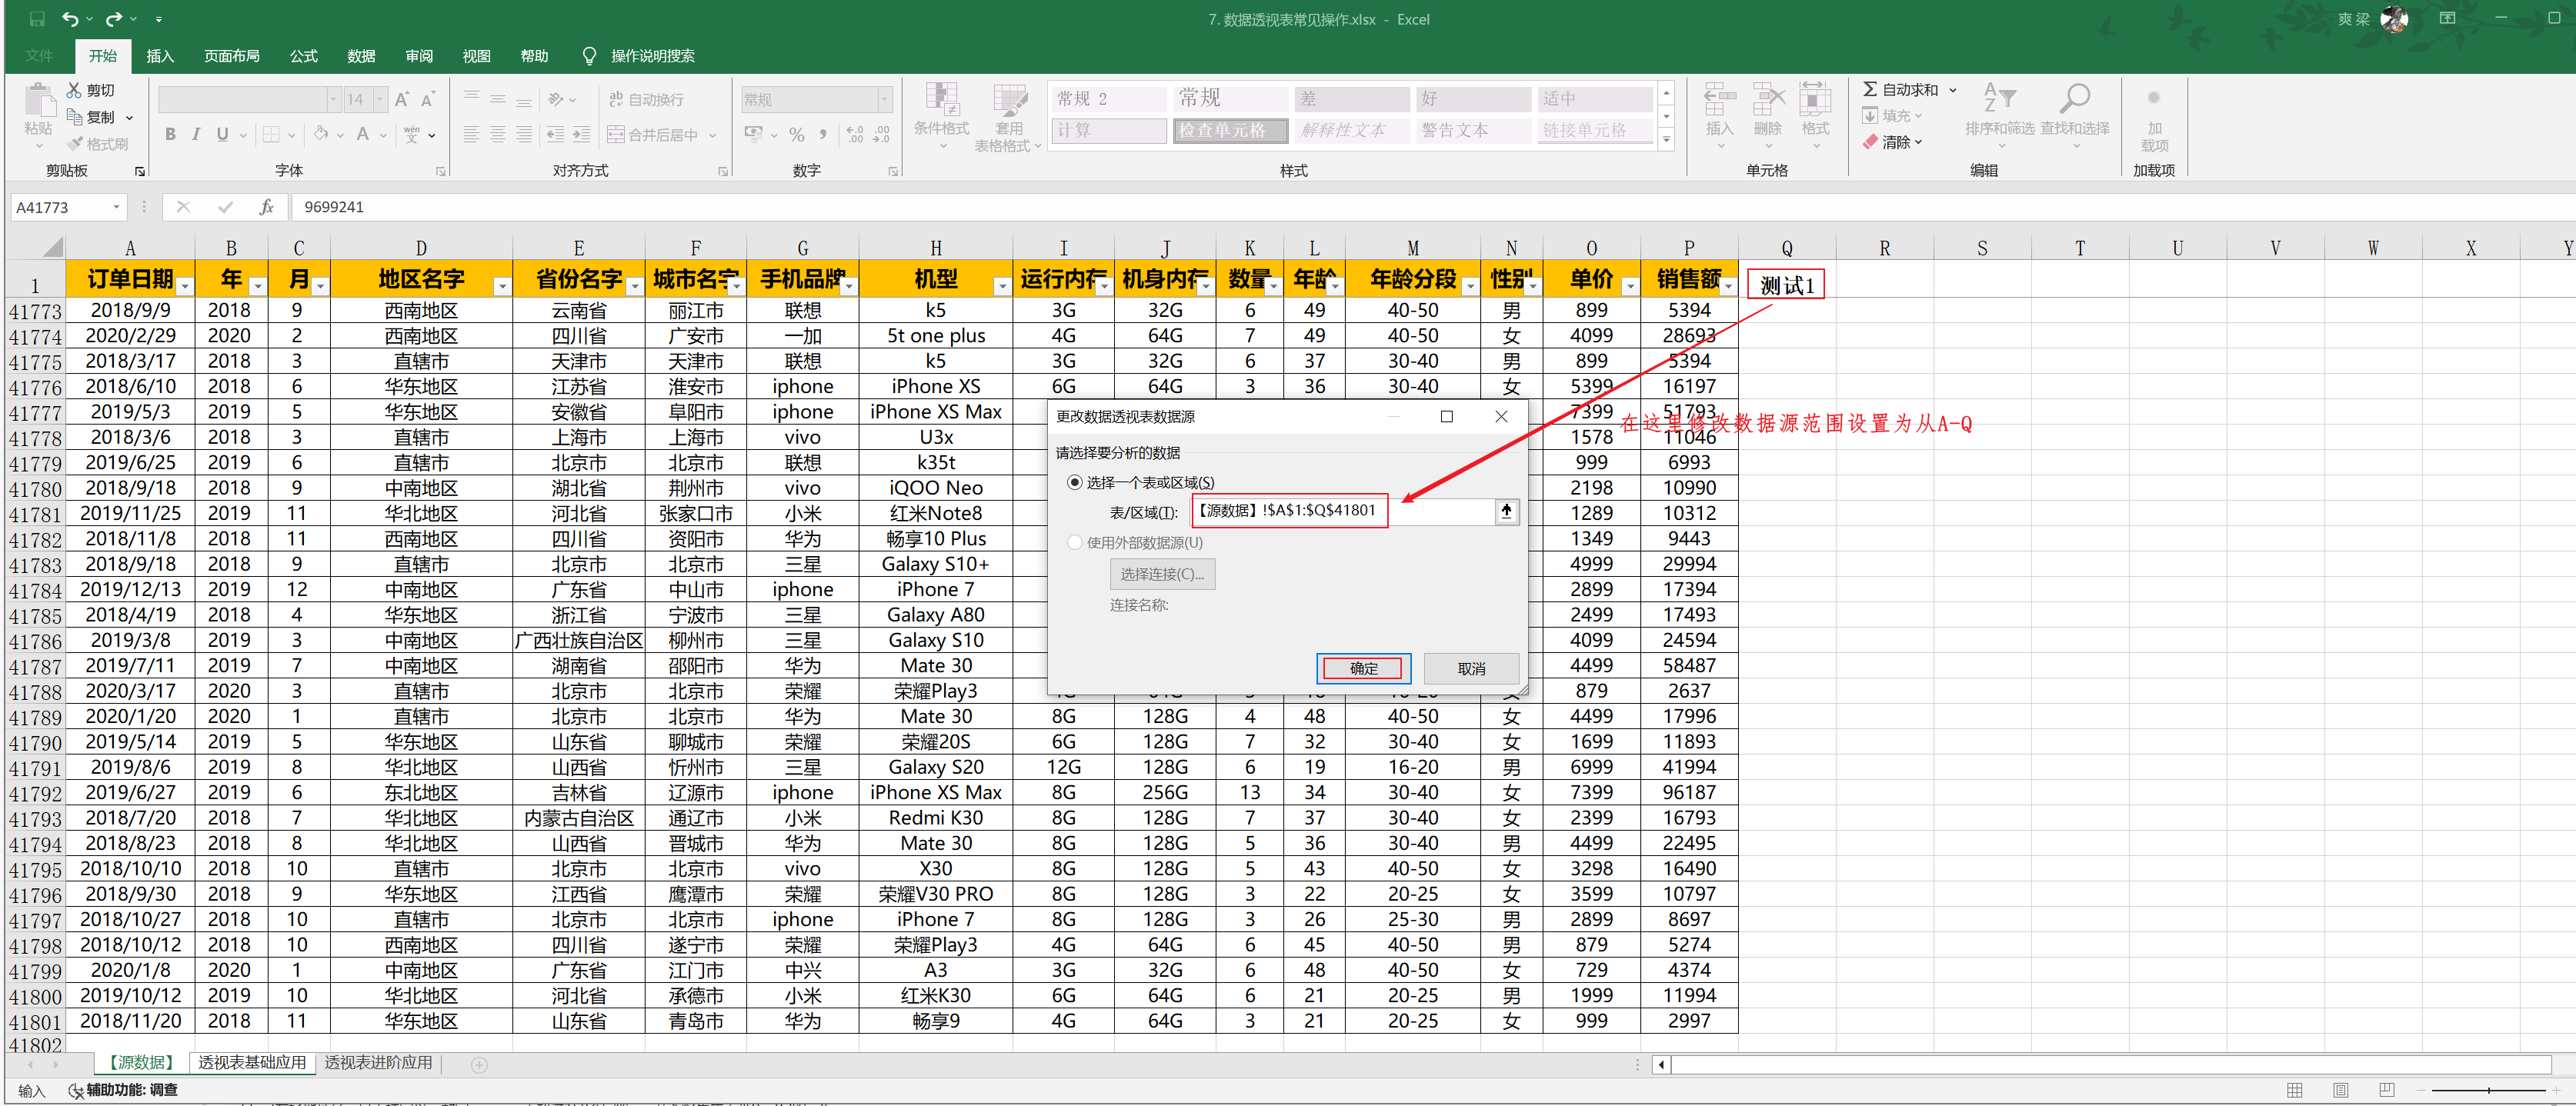Open the 插入 ribbon tab
2576x1106 pixels.
[160, 56]
